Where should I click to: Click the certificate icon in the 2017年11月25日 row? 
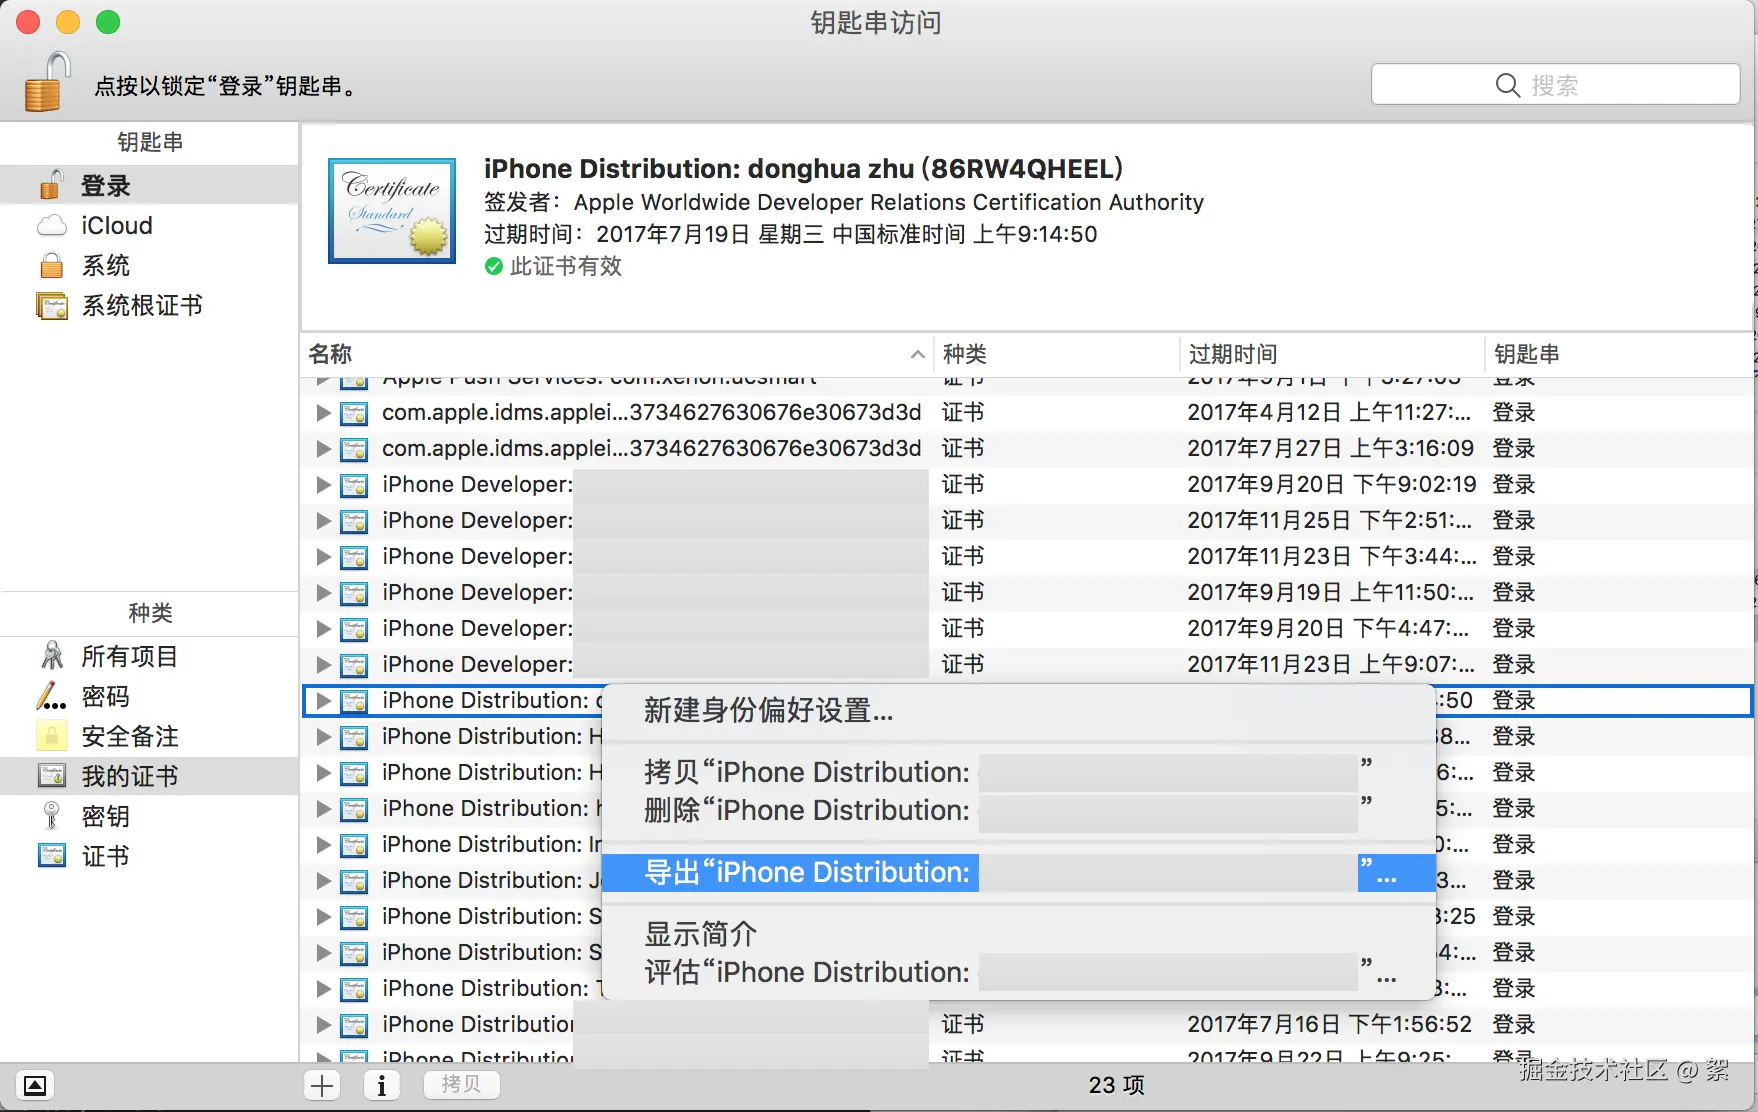354,521
